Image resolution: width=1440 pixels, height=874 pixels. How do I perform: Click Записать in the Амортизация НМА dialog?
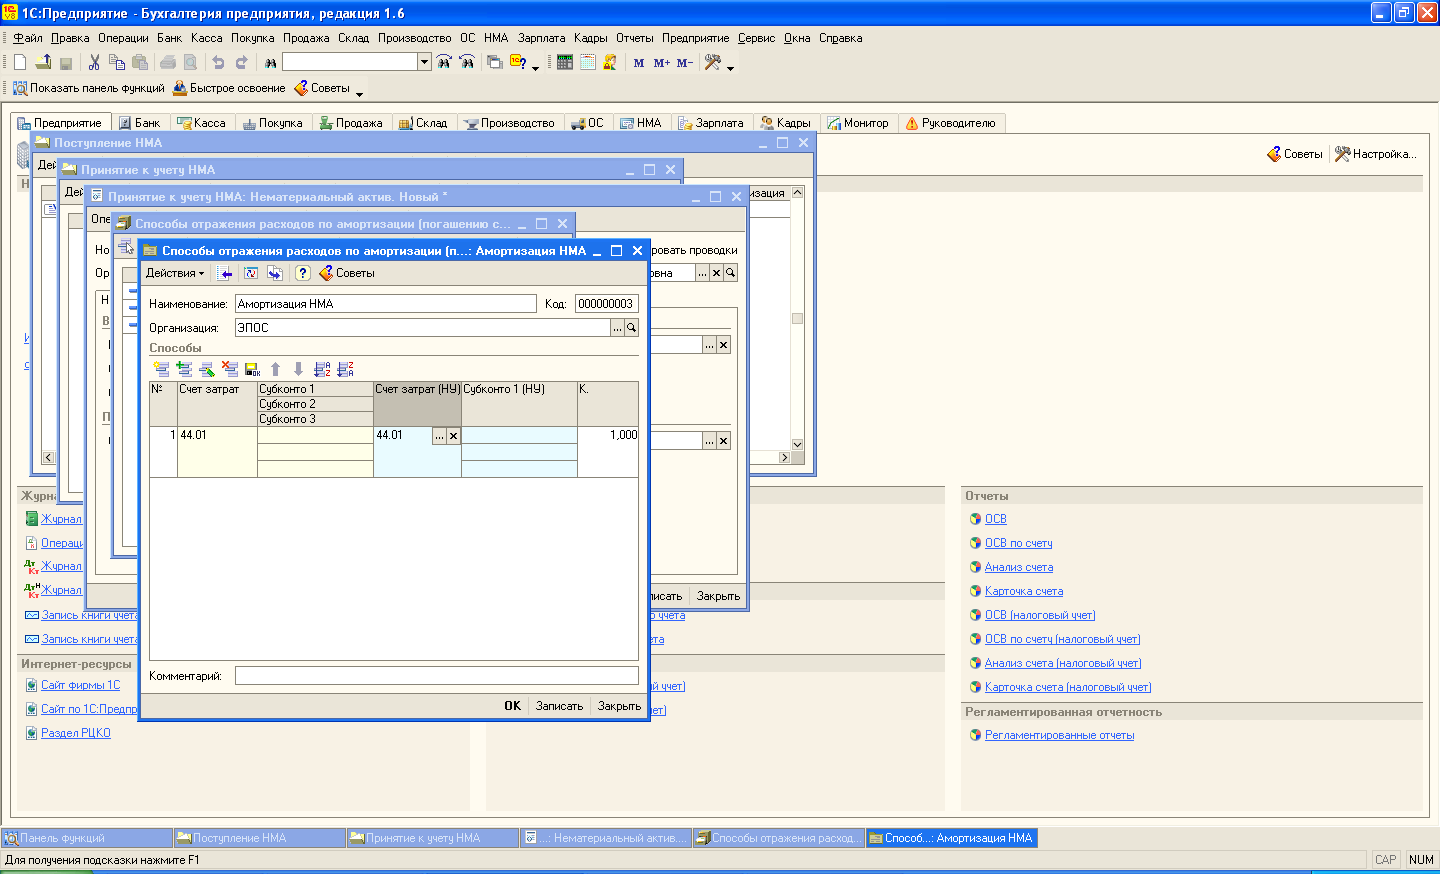click(559, 706)
